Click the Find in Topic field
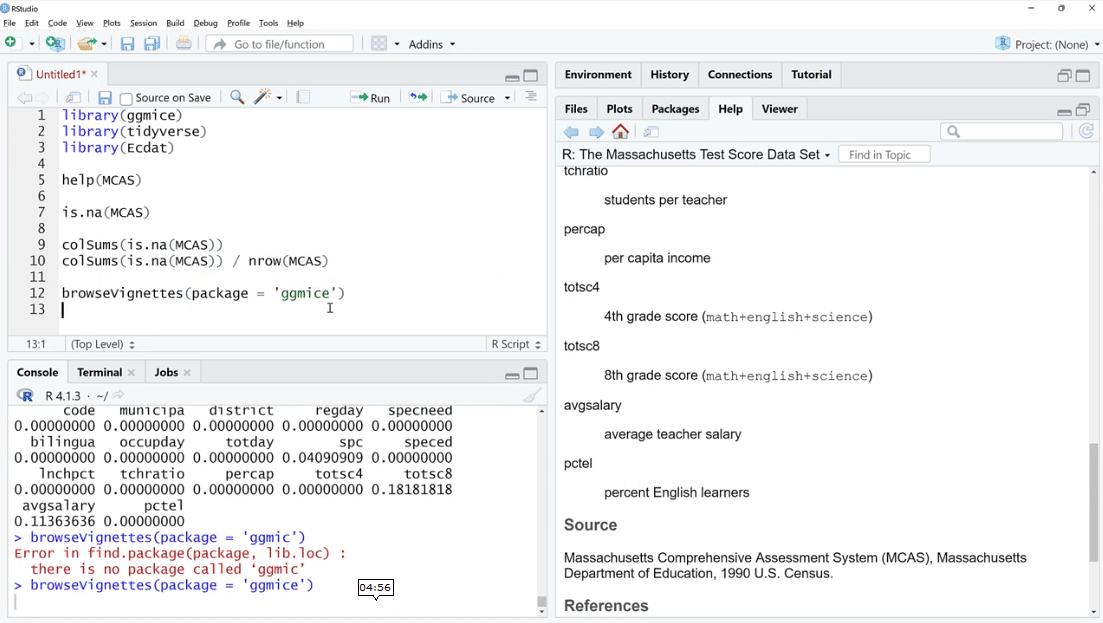1103x623 pixels. coord(884,155)
